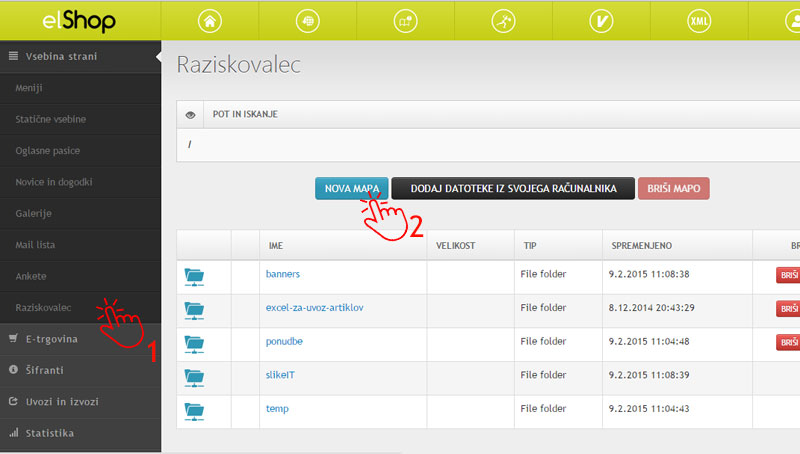Delete the banners folder with BRIŠI
This screenshot has width=800, height=454.
point(788,275)
